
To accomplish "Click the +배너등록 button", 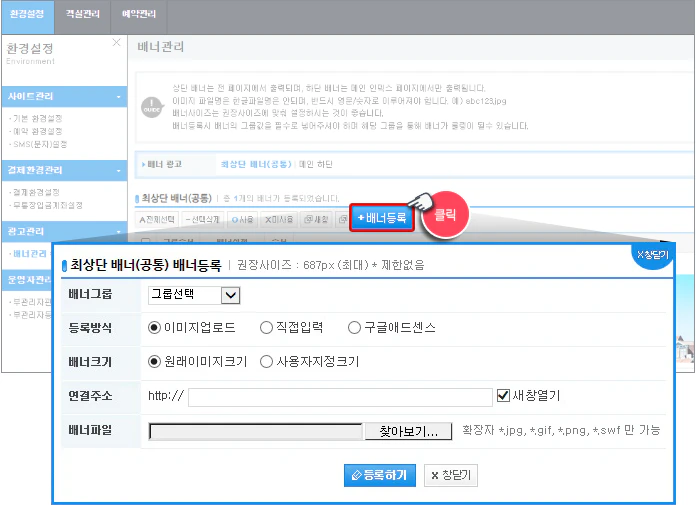I will coord(382,218).
